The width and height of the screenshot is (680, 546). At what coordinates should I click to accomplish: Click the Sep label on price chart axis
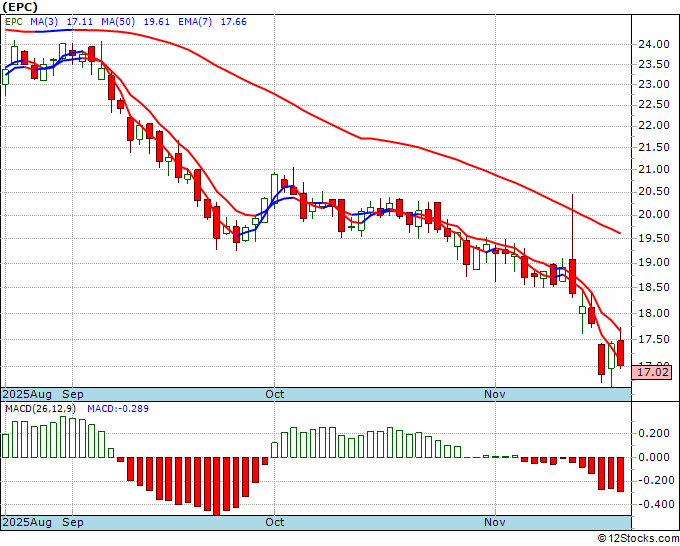73,394
